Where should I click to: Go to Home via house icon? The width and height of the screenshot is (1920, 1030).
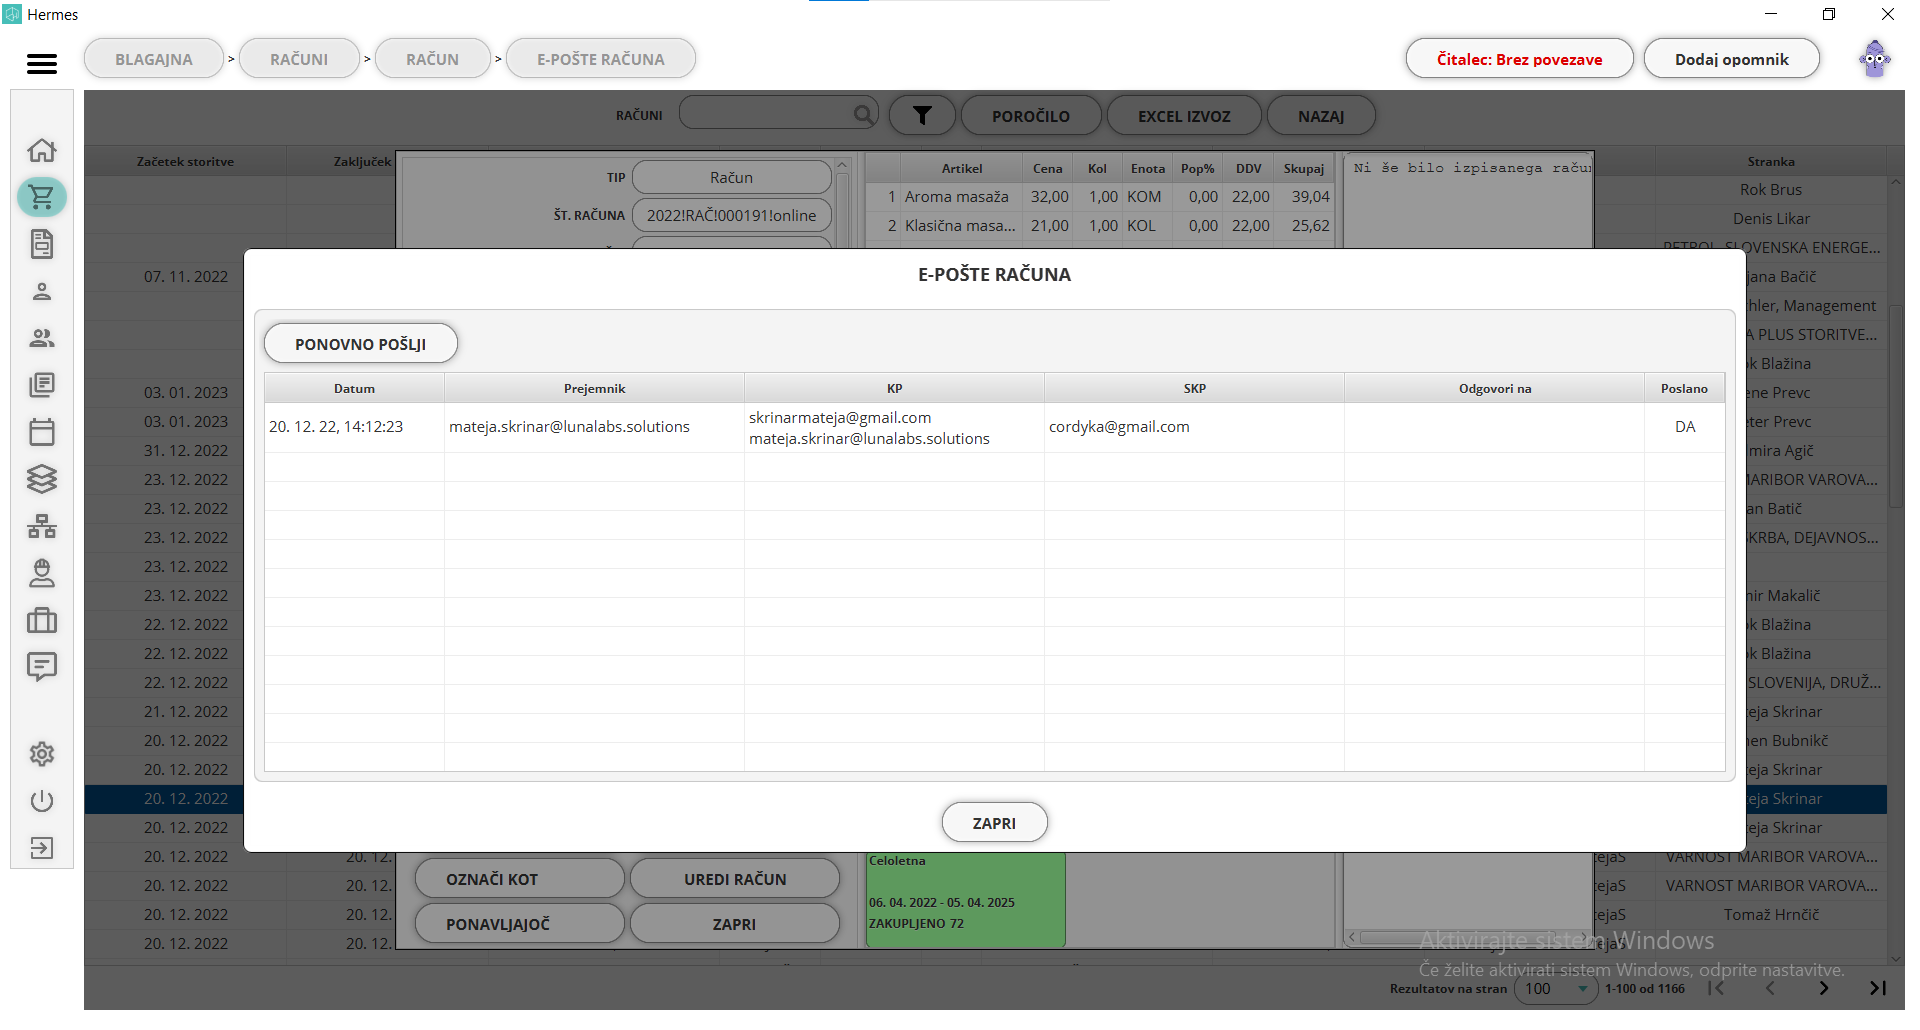[x=42, y=150]
